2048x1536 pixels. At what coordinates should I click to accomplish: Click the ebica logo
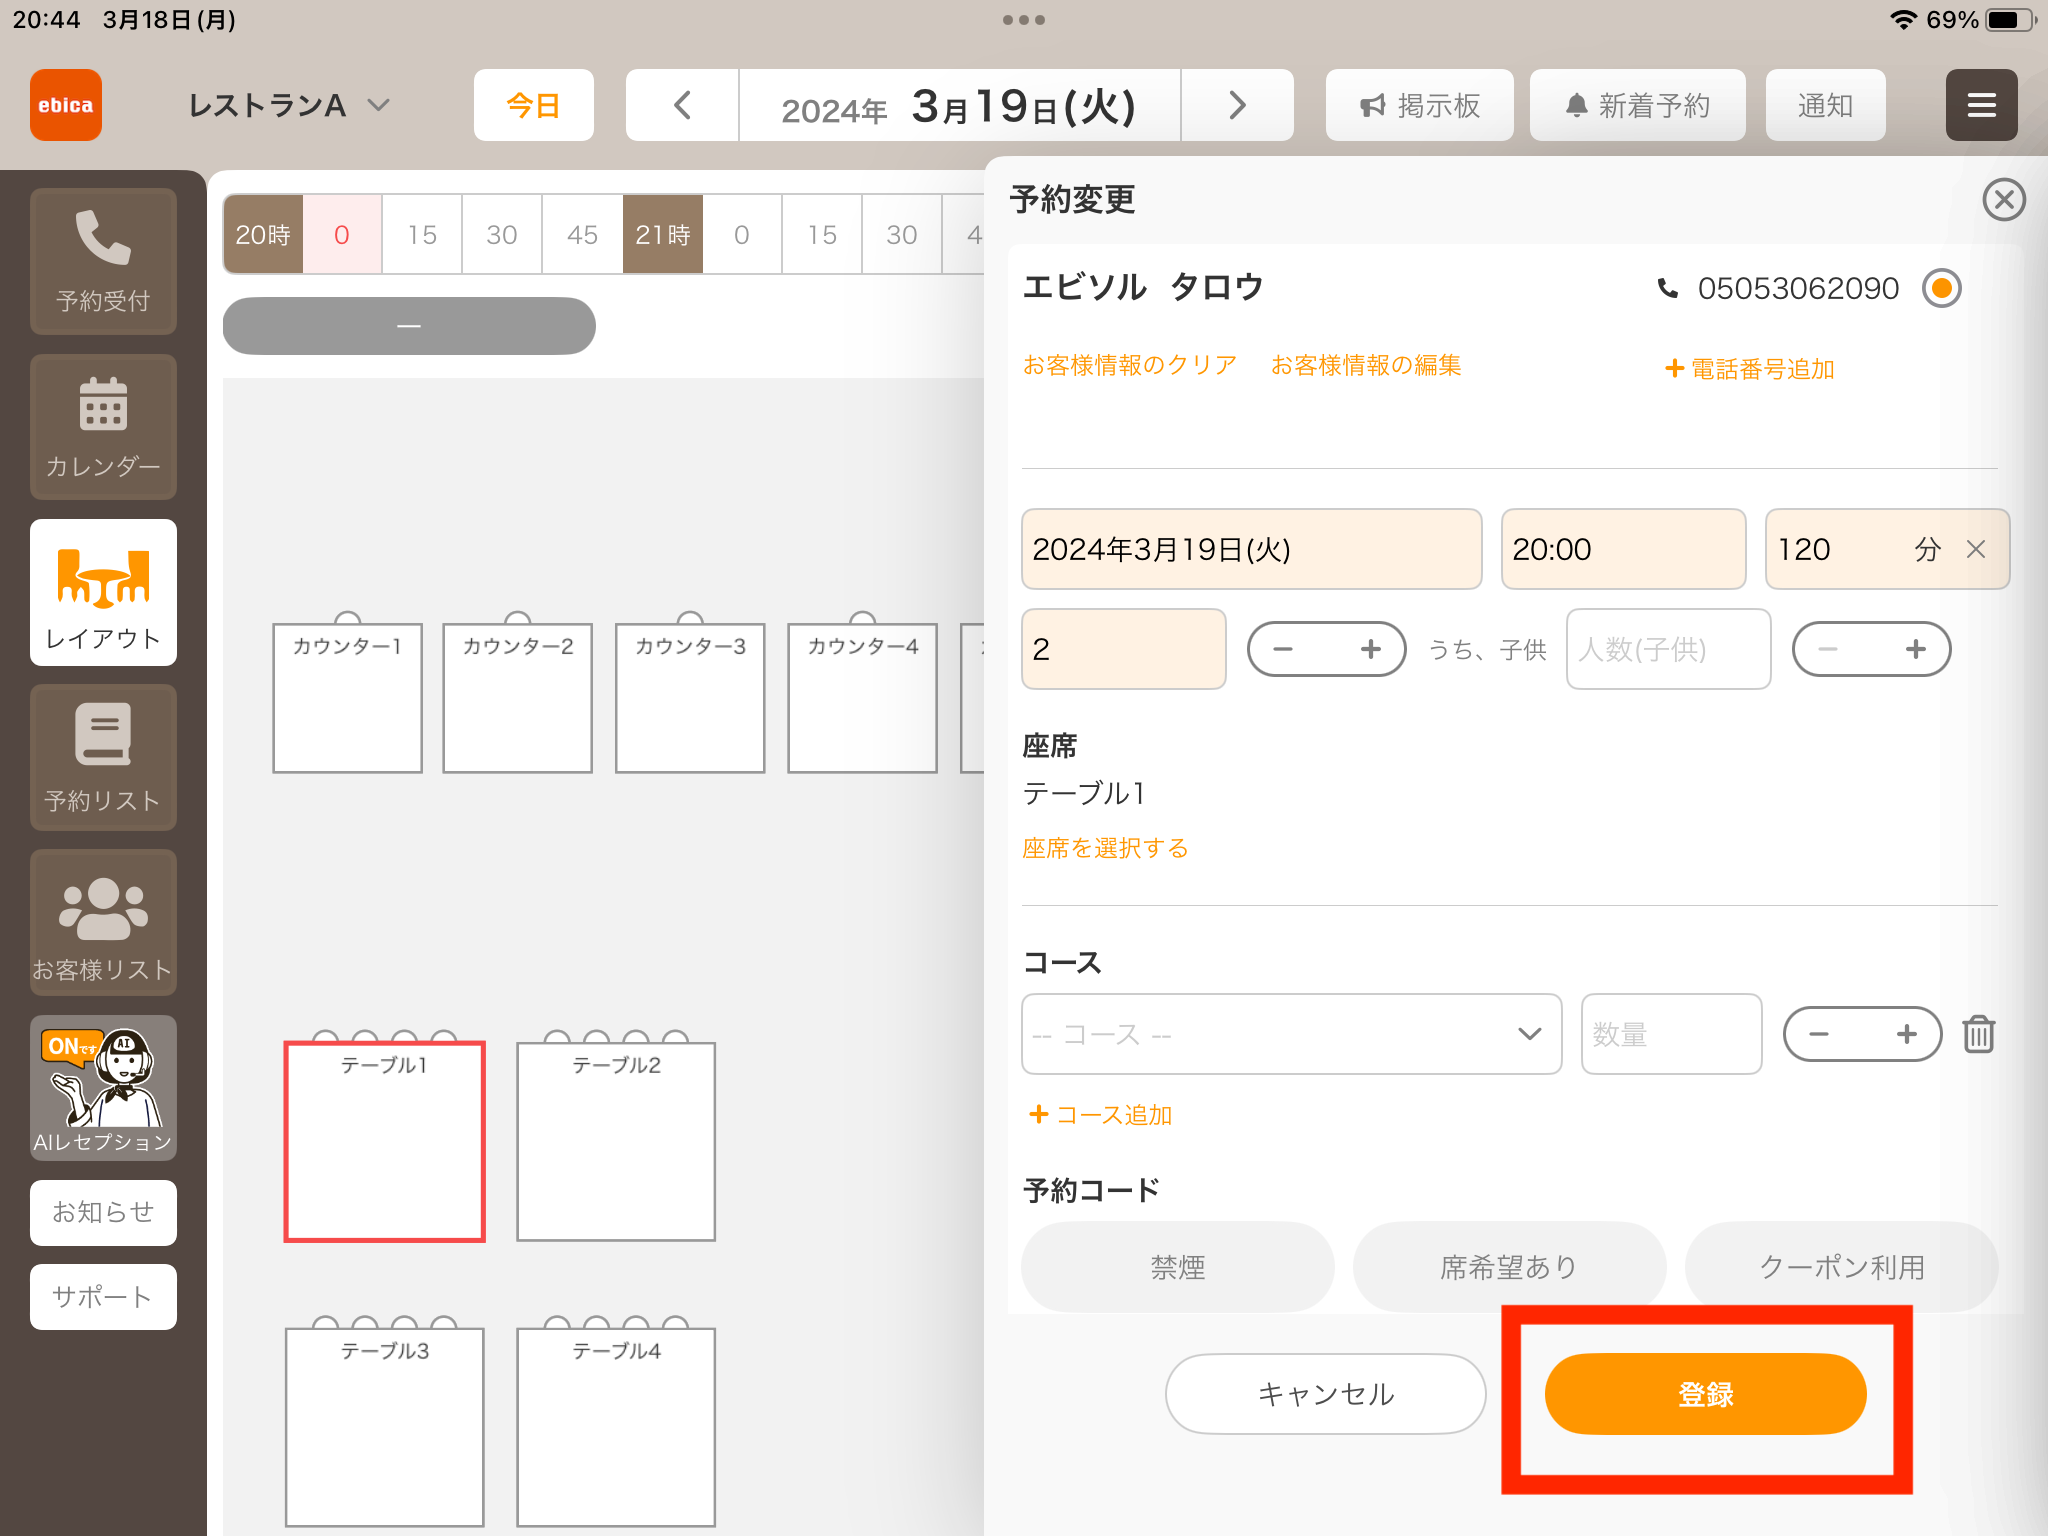pos(66,105)
